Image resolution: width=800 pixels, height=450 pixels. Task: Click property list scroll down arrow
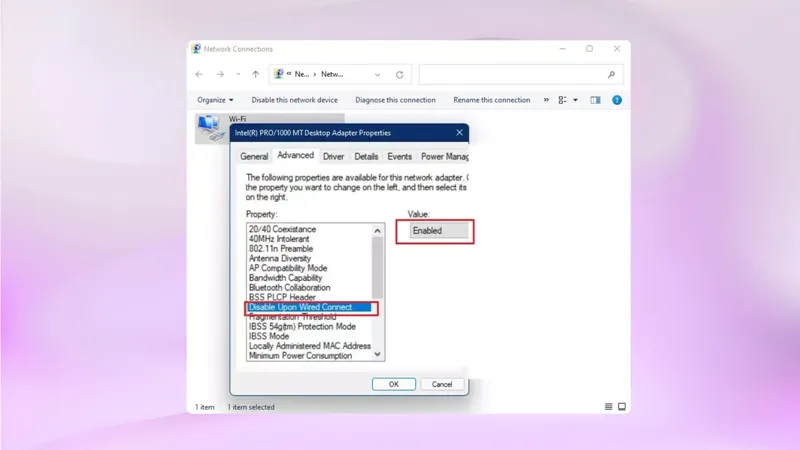[x=378, y=354]
